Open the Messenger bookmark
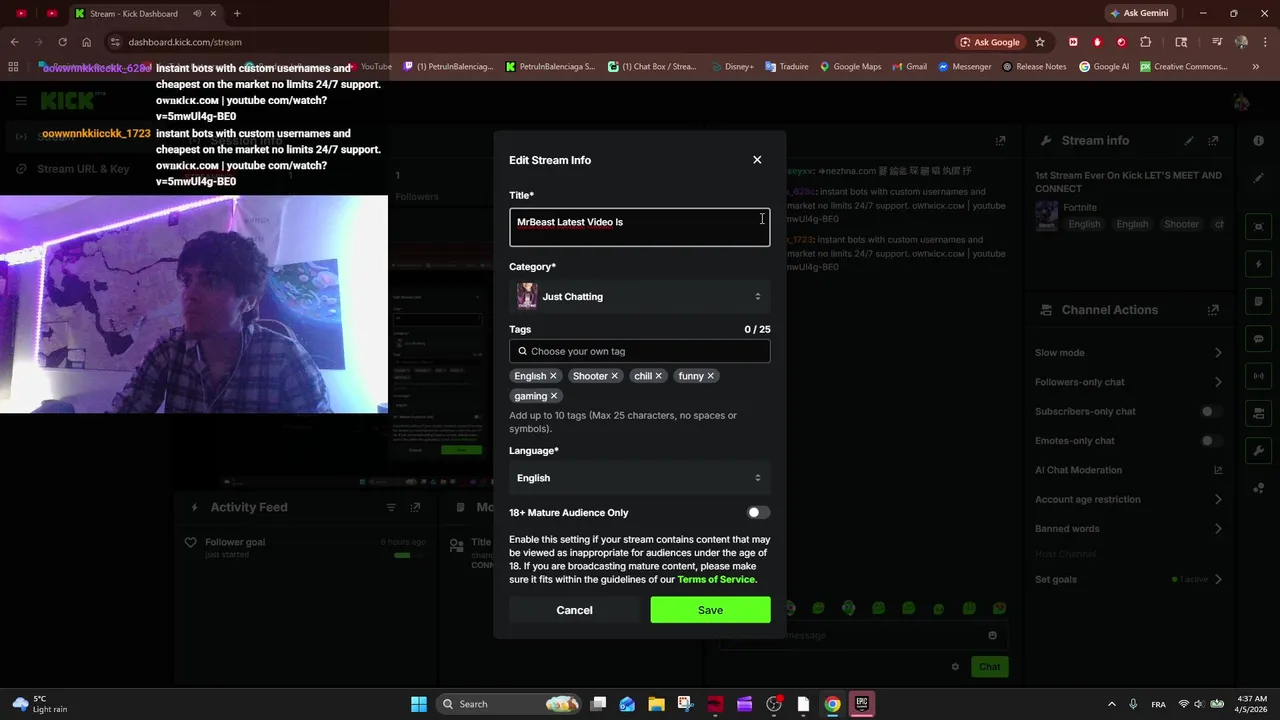Screen dimensions: 1280x720 pos(964,67)
